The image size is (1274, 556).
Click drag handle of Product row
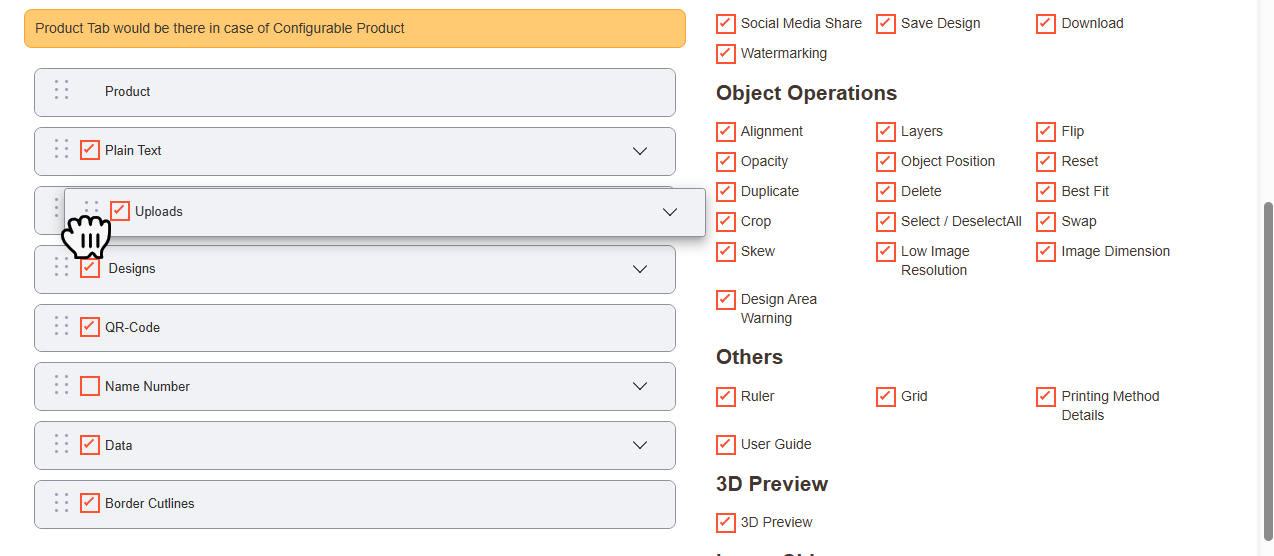click(61, 90)
